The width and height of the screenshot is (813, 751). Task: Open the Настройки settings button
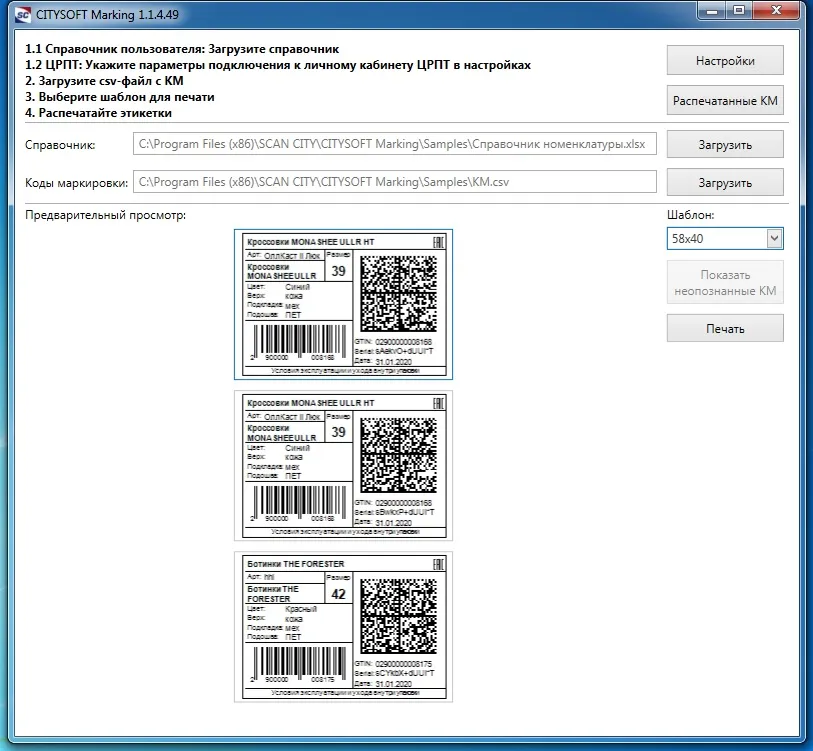click(725, 61)
